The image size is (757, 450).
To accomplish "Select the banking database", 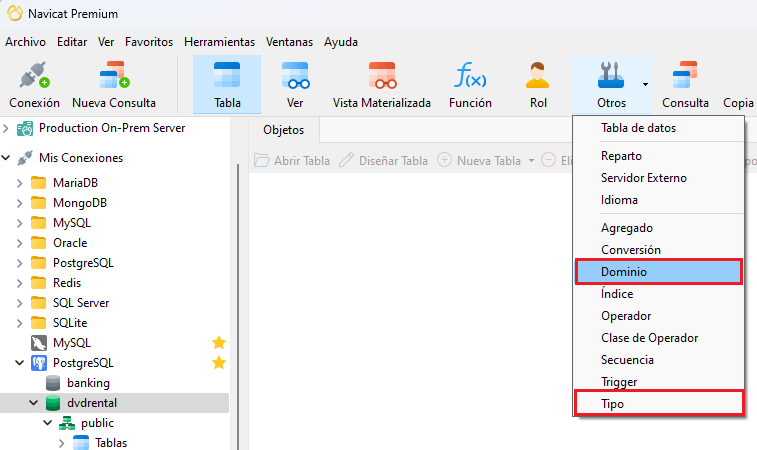I will coord(78,383).
